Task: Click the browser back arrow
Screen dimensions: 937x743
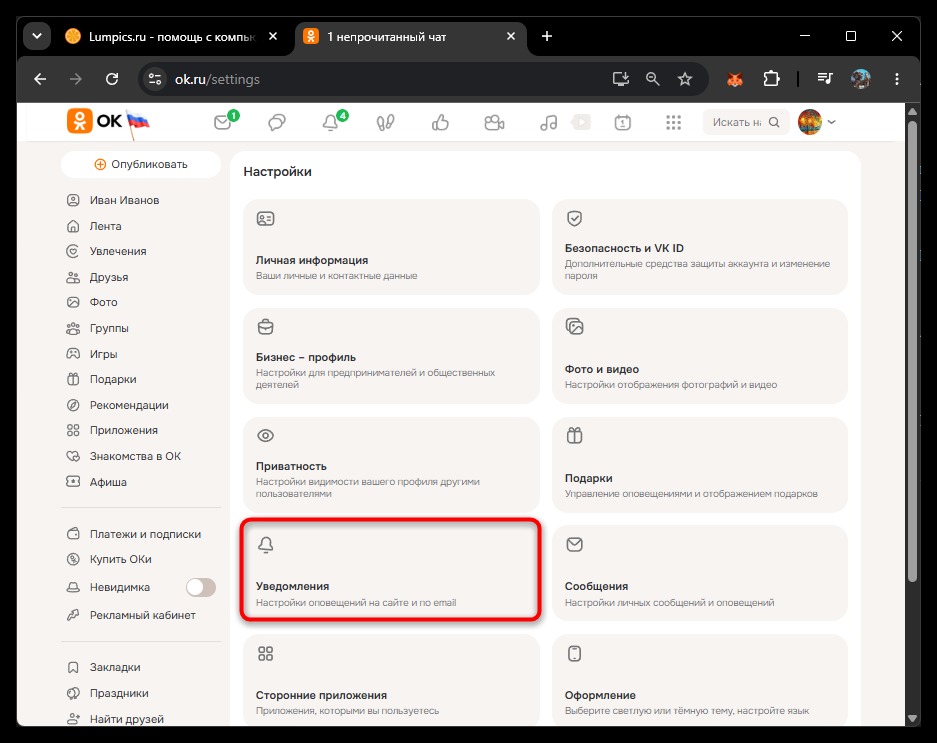Action: 40,79
